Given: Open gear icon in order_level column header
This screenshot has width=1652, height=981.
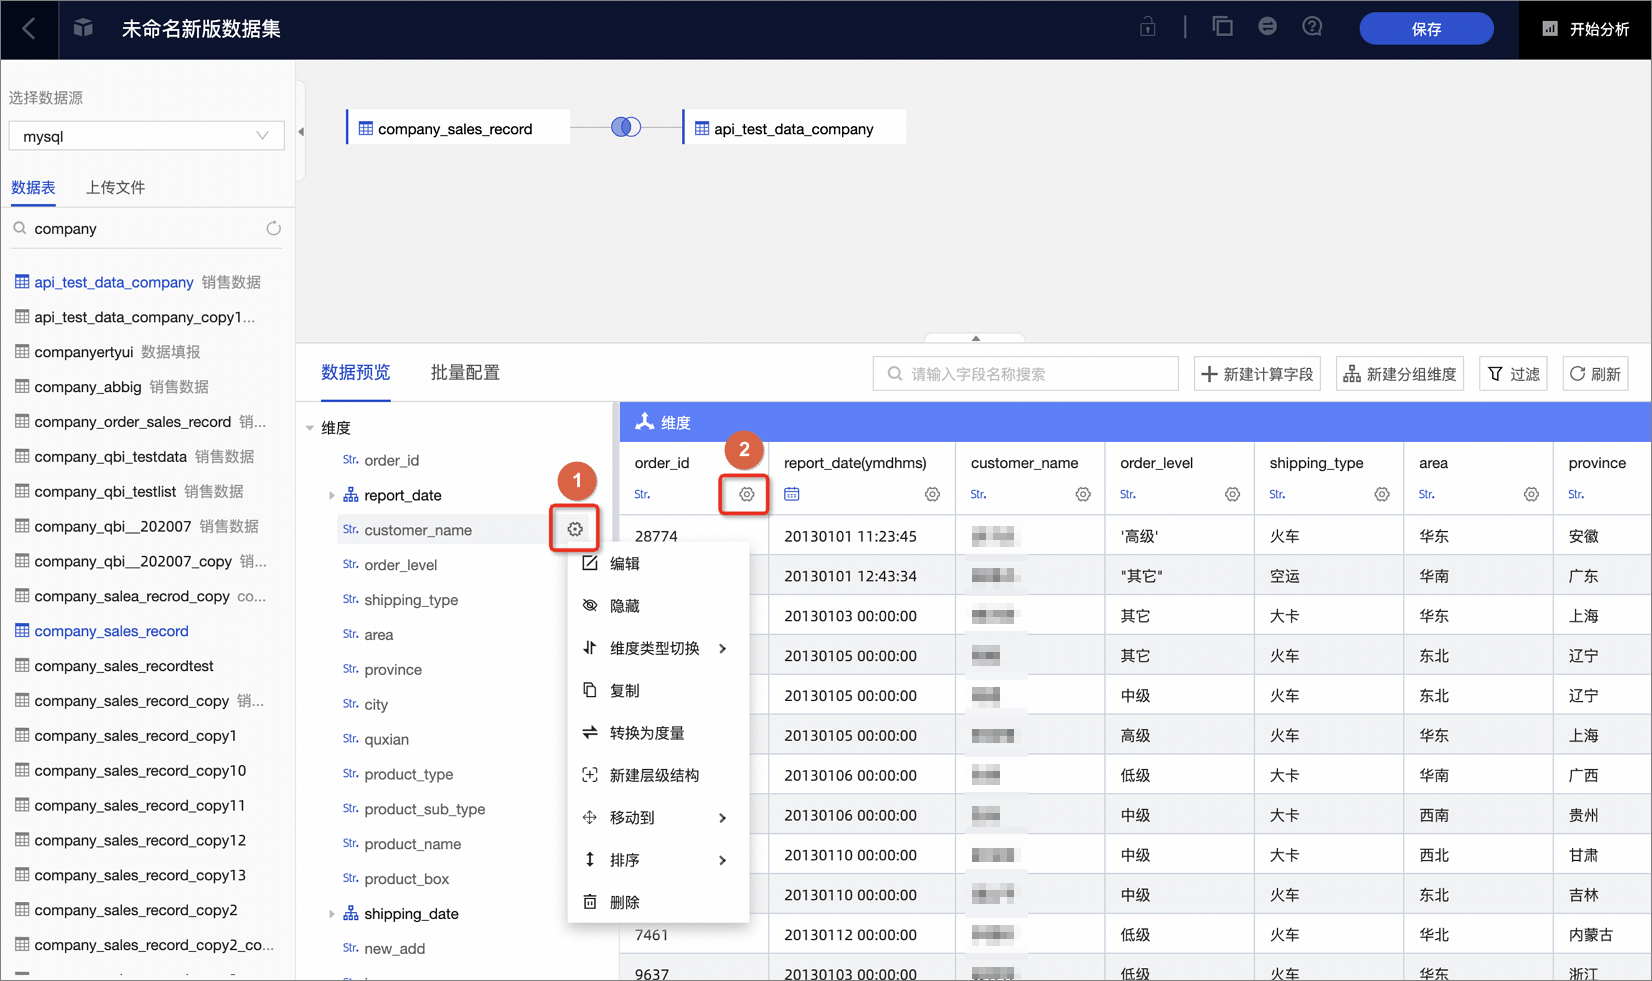Looking at the screenshot, I should (x=1232, y=494).
